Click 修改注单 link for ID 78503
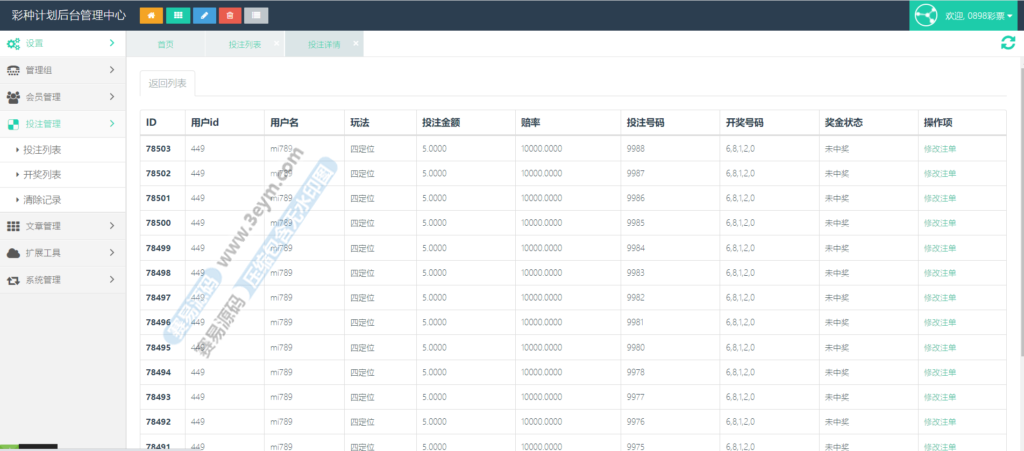Screen dimensions: 1024x451 (939, 148)
